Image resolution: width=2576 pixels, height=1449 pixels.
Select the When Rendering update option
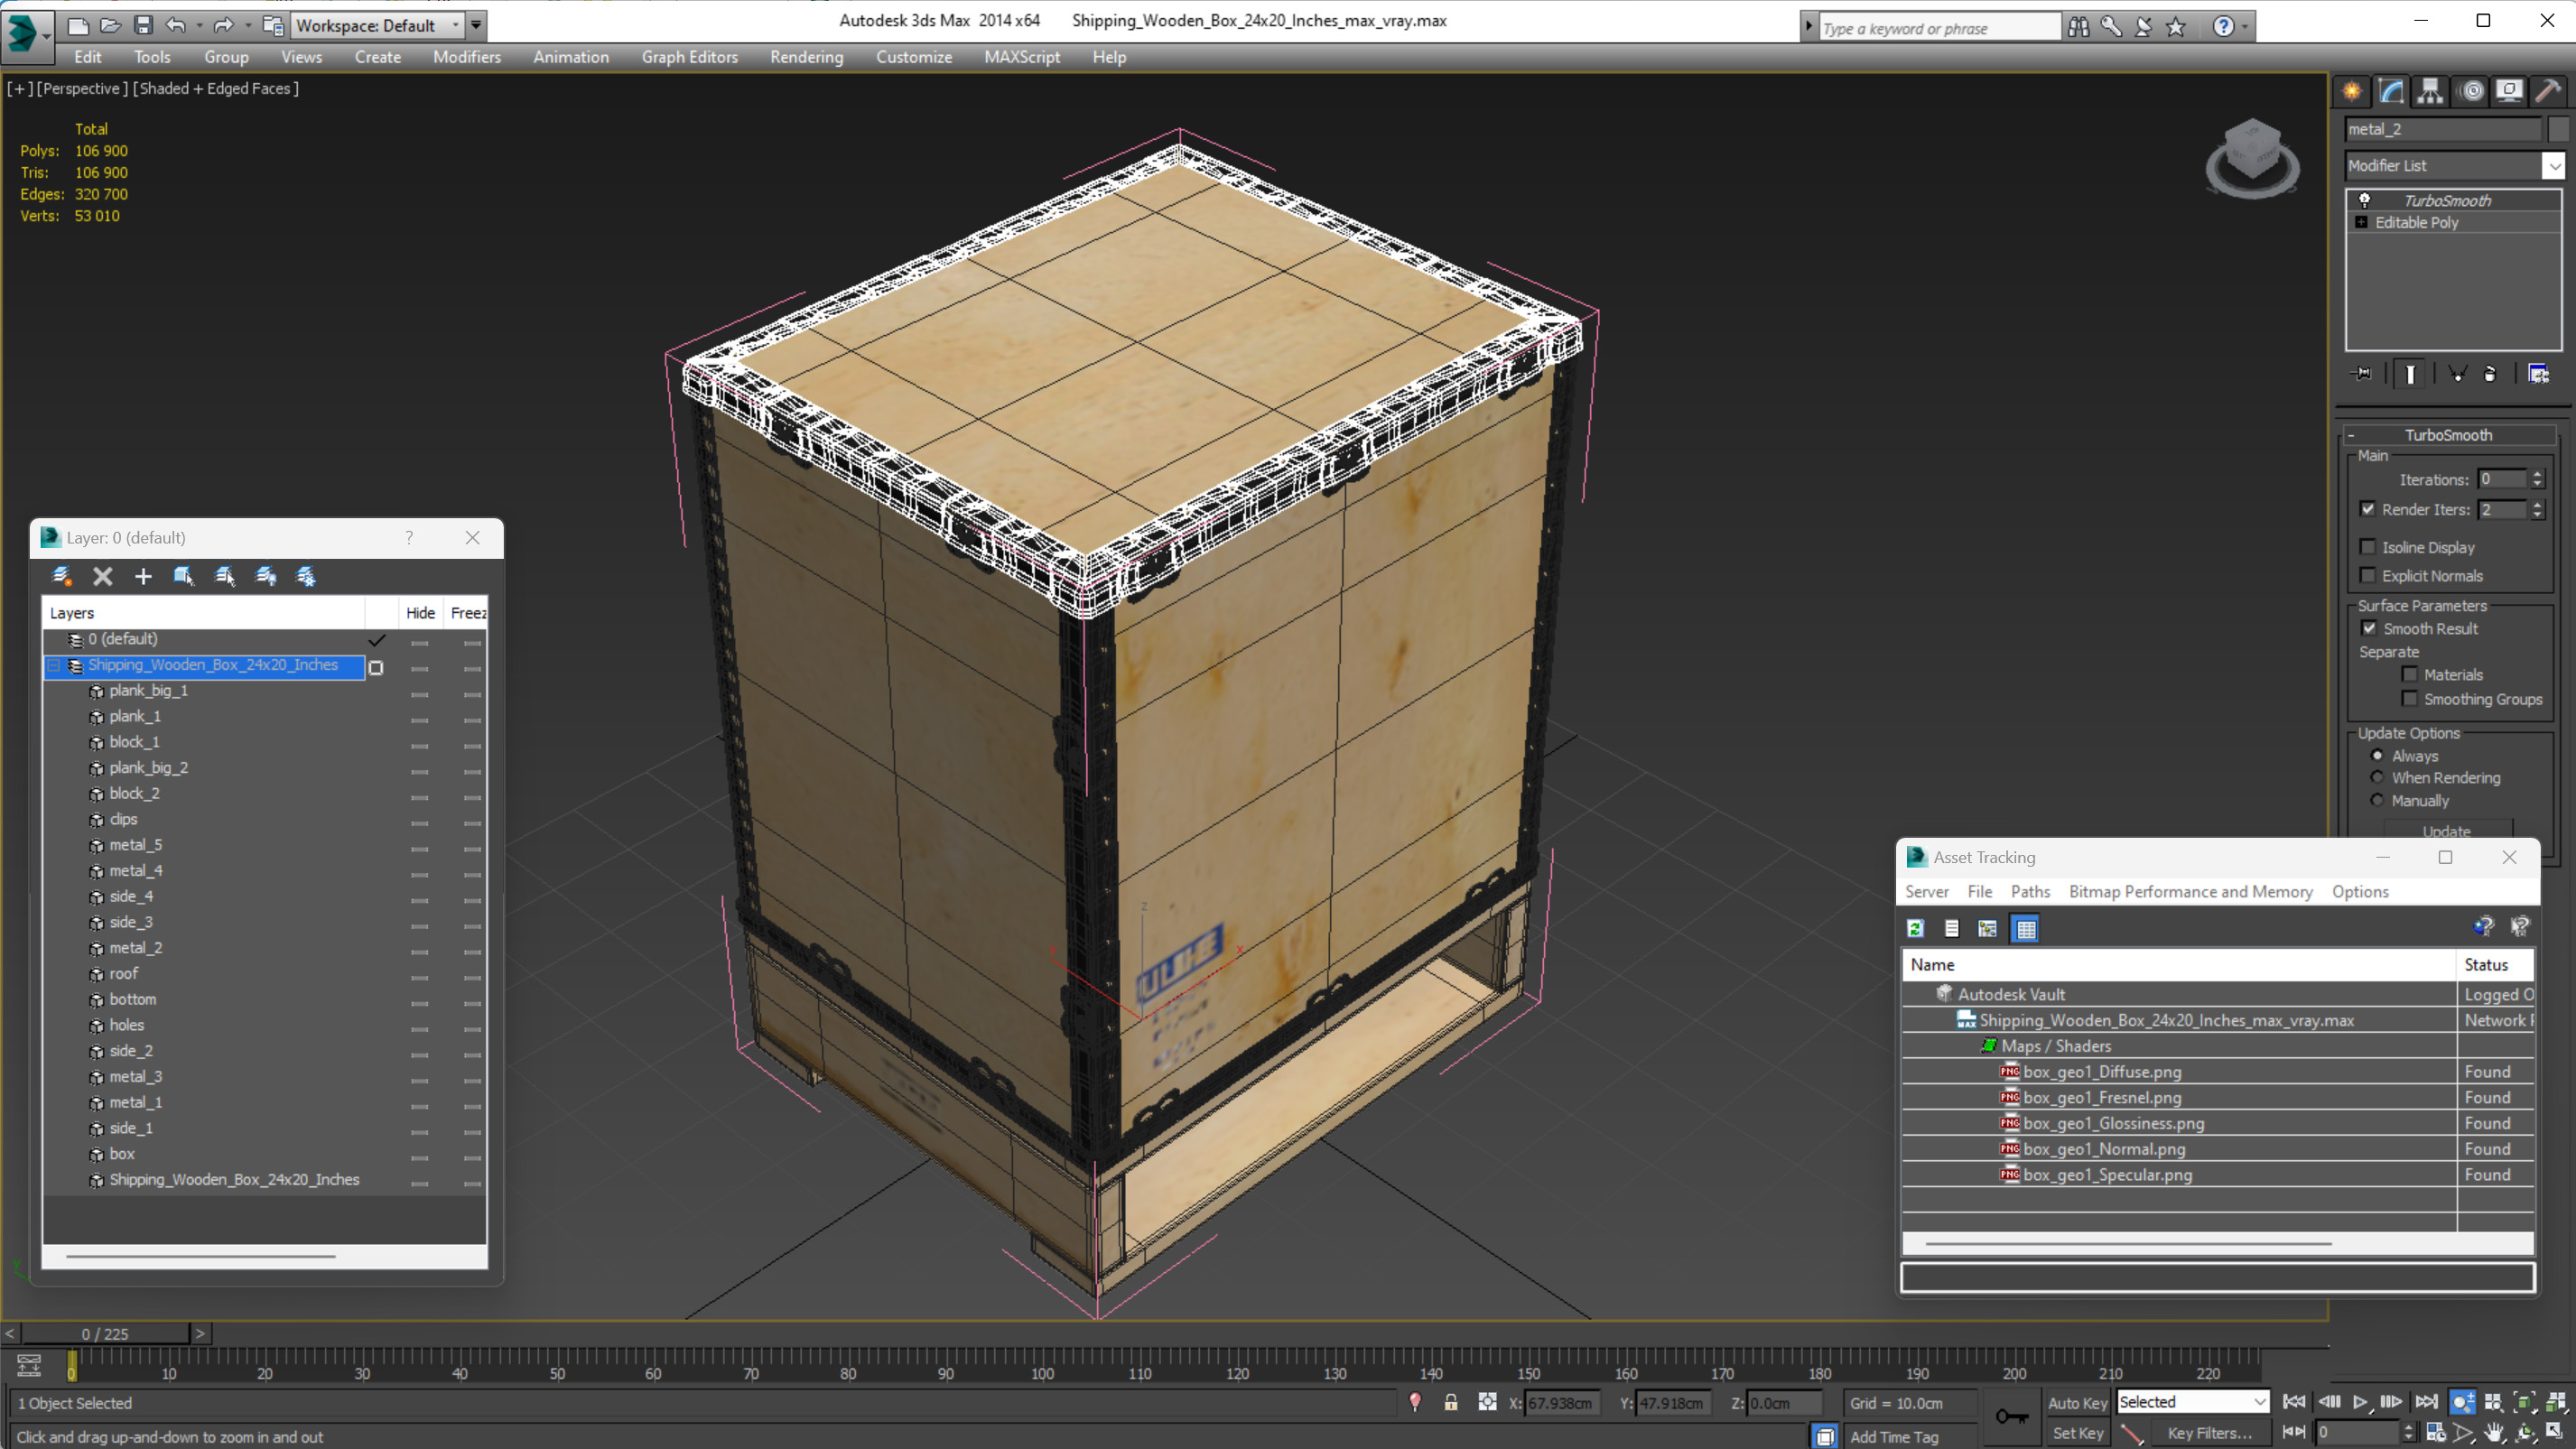click(2377, 777)
